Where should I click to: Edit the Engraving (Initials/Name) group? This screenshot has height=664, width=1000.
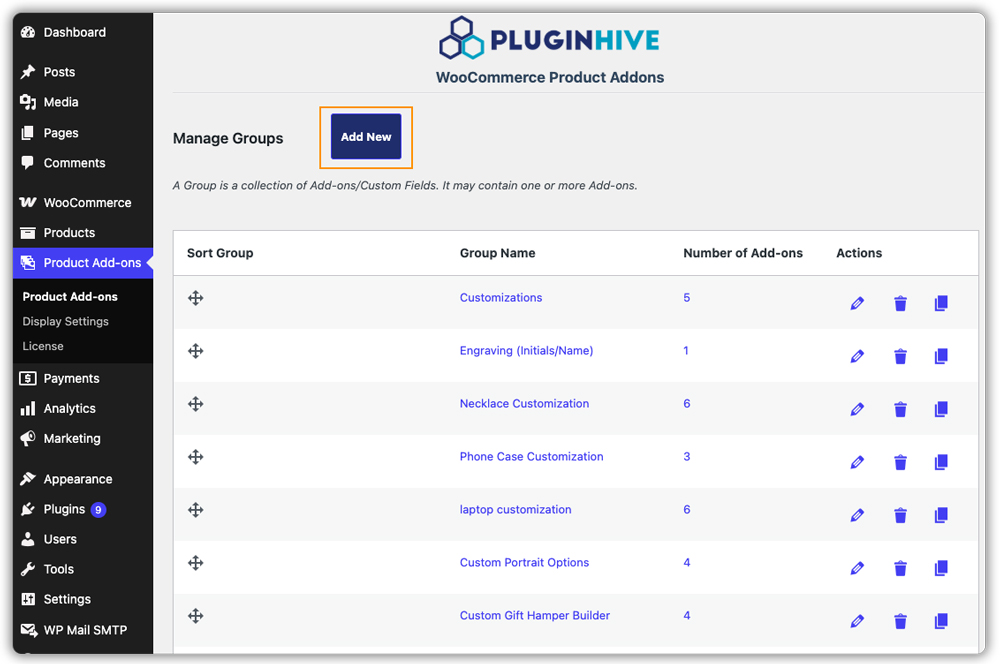click(x=857, y=356)
